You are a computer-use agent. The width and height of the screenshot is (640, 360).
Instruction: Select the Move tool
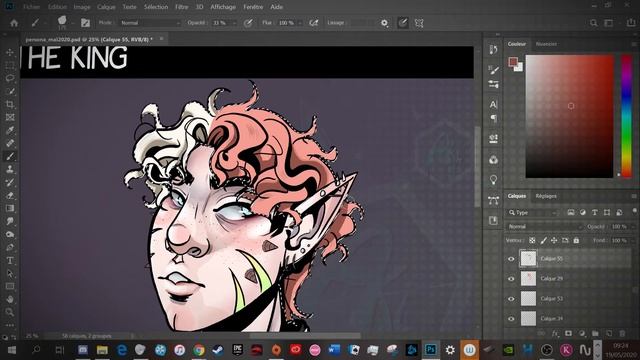(x=10, y=52)
